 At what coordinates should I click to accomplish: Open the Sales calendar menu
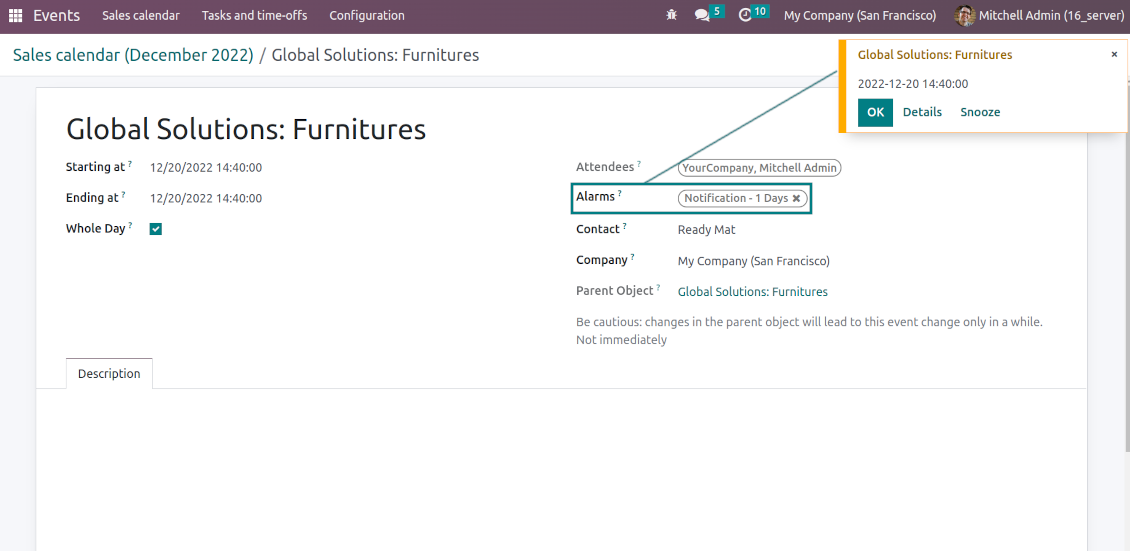click(141, 16)
